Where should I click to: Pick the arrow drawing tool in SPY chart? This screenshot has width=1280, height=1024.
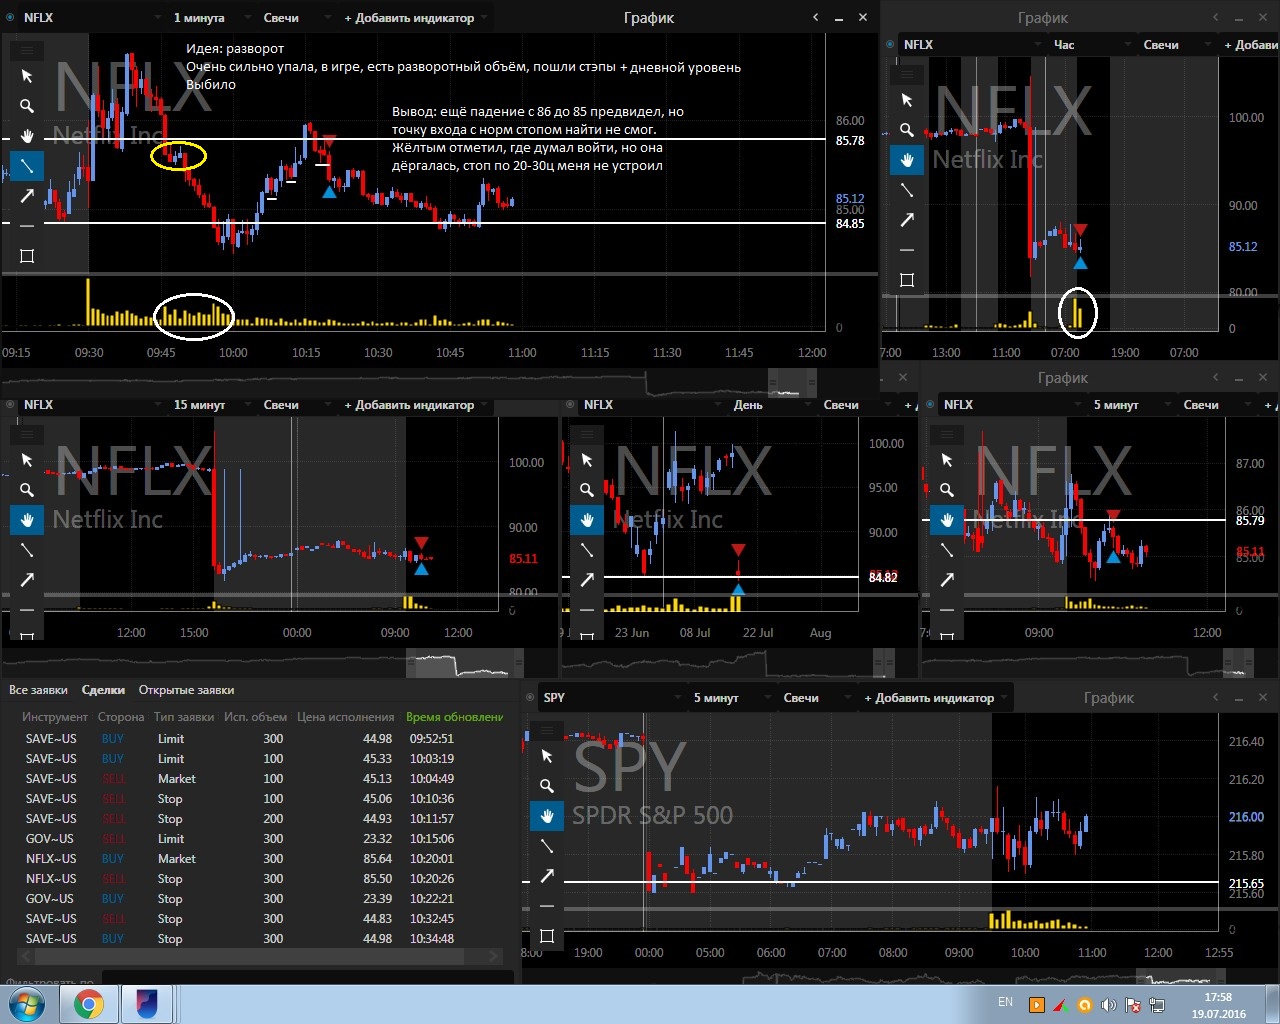[x=547, y=876]
